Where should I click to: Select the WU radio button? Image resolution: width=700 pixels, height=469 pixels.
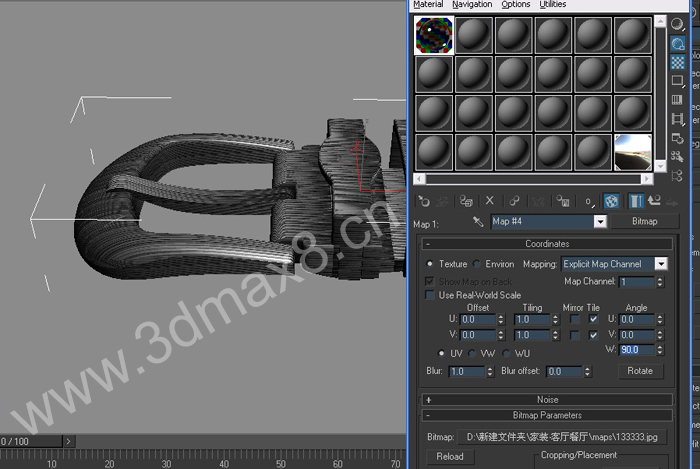tap(506, 353)
